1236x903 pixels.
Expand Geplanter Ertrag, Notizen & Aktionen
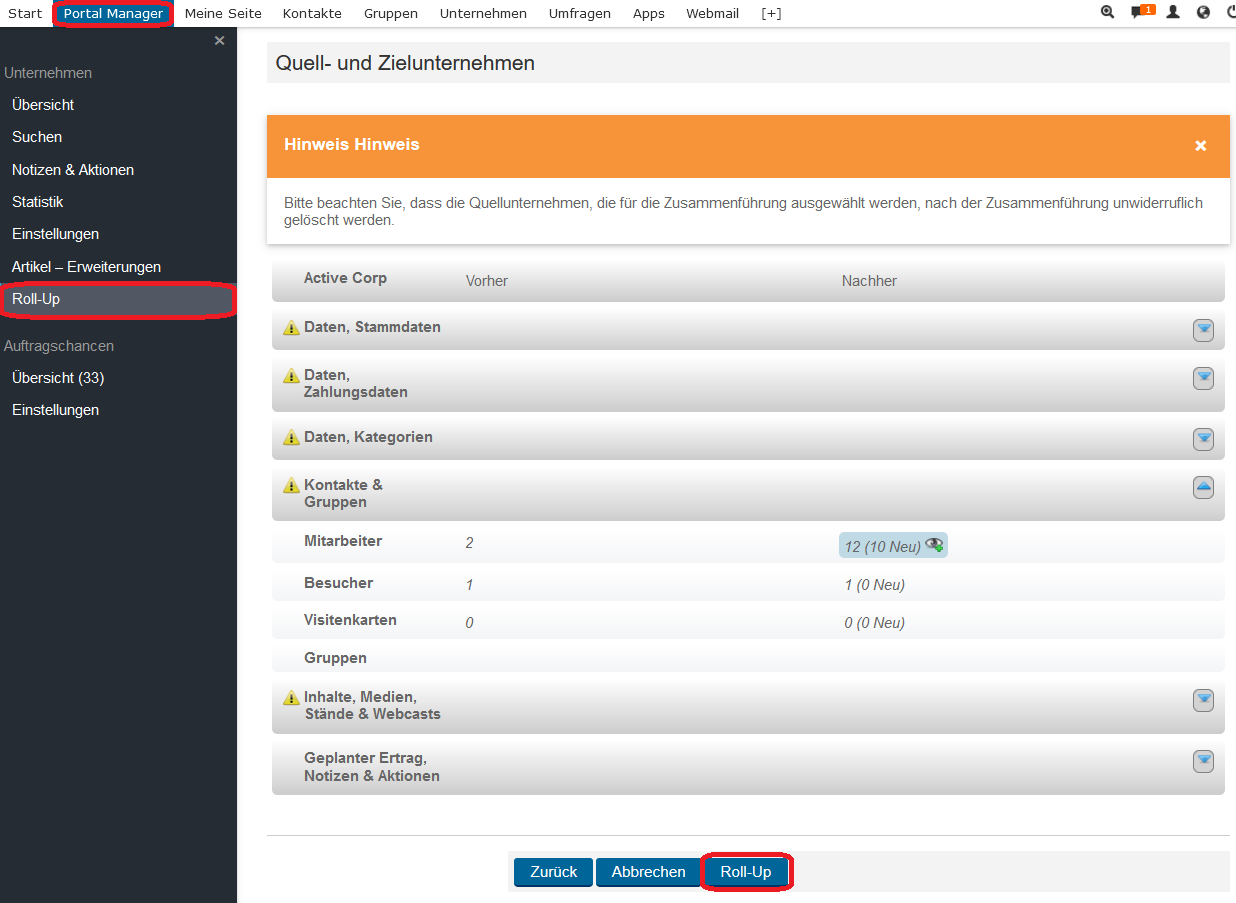pos(1203,761)
